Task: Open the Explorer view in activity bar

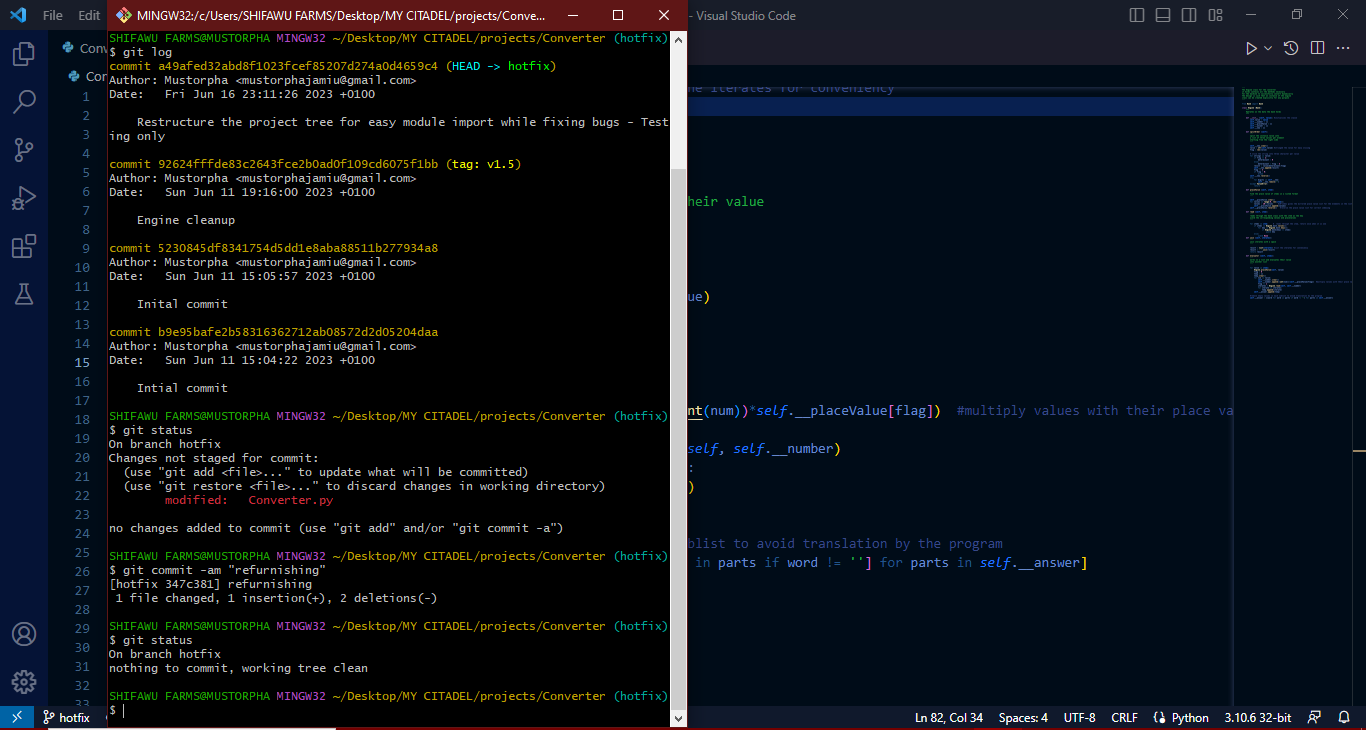Action: click(24, 54)
